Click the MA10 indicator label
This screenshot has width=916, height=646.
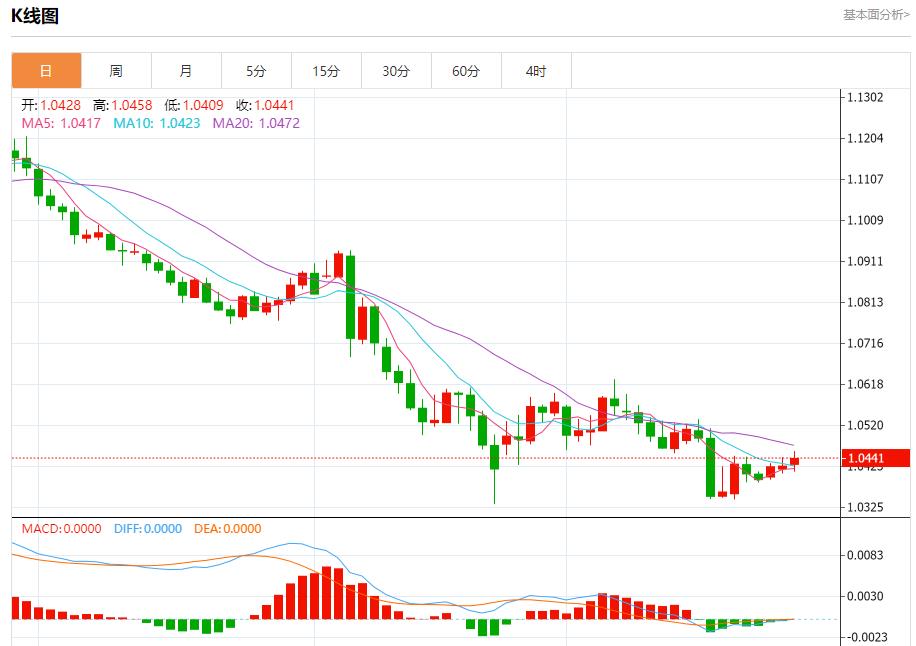click(156, 123)
